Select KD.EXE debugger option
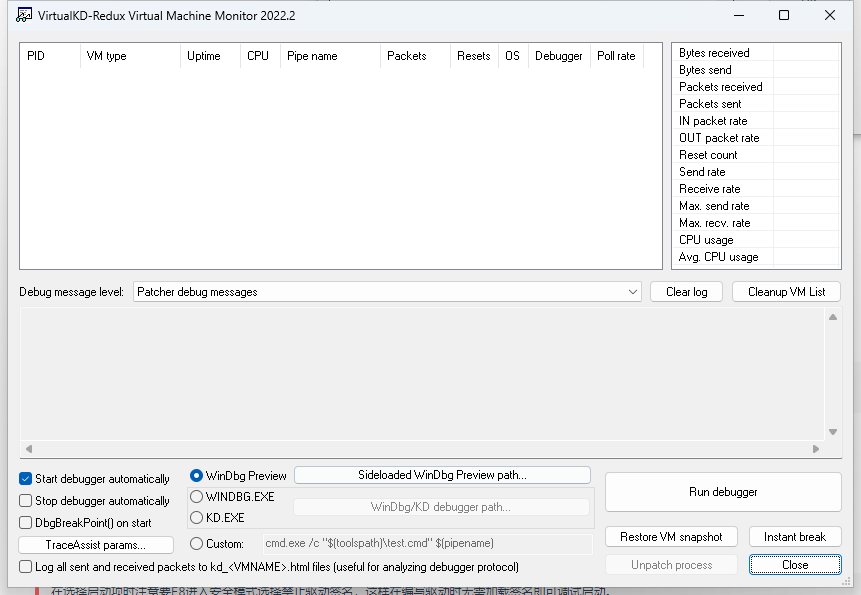Screen dimensions: 861x595 197,518
